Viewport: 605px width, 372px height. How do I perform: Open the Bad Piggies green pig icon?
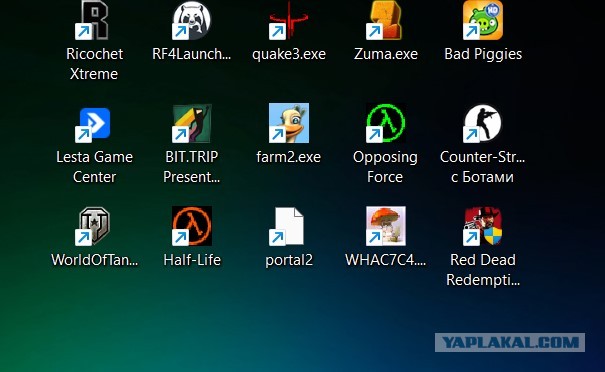[x=483, y=20]
